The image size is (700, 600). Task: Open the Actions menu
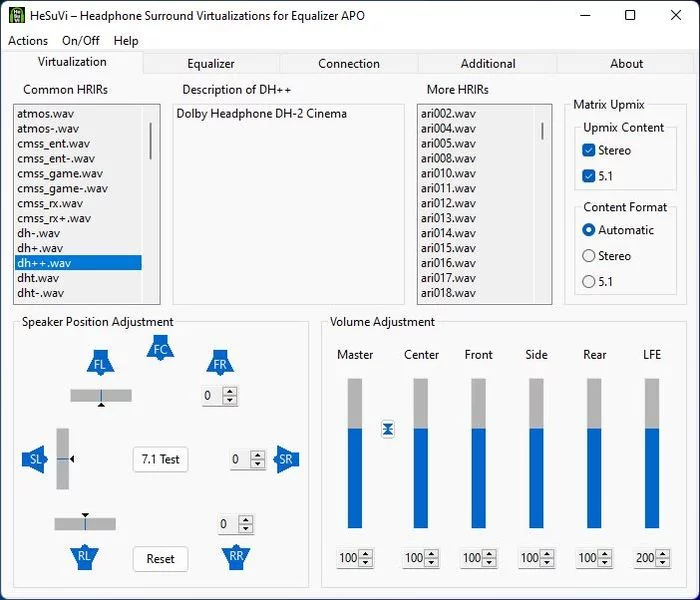pyautogui.click(x=28, y=41)
